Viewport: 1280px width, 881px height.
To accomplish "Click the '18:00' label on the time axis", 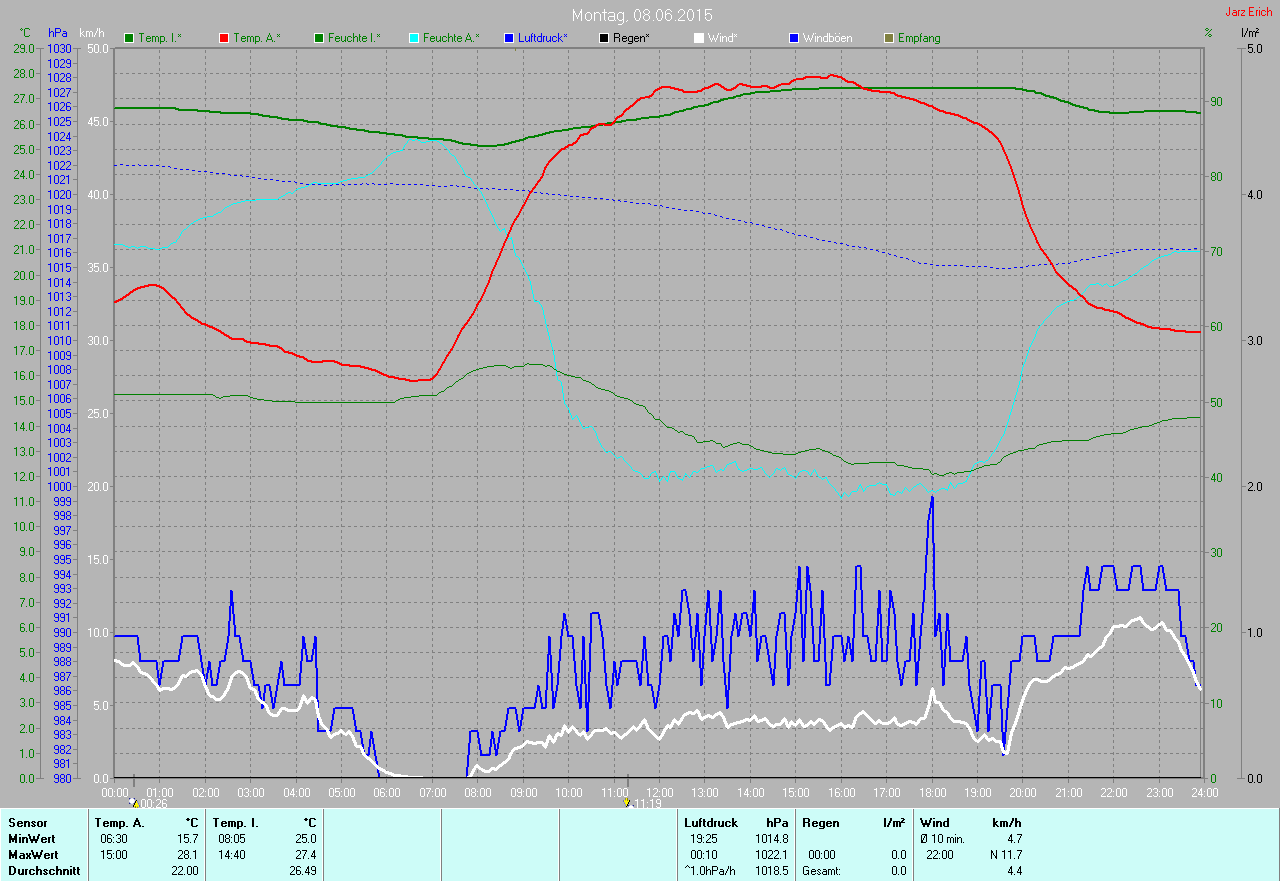I will pyautogui.click(x=932, y=793).
